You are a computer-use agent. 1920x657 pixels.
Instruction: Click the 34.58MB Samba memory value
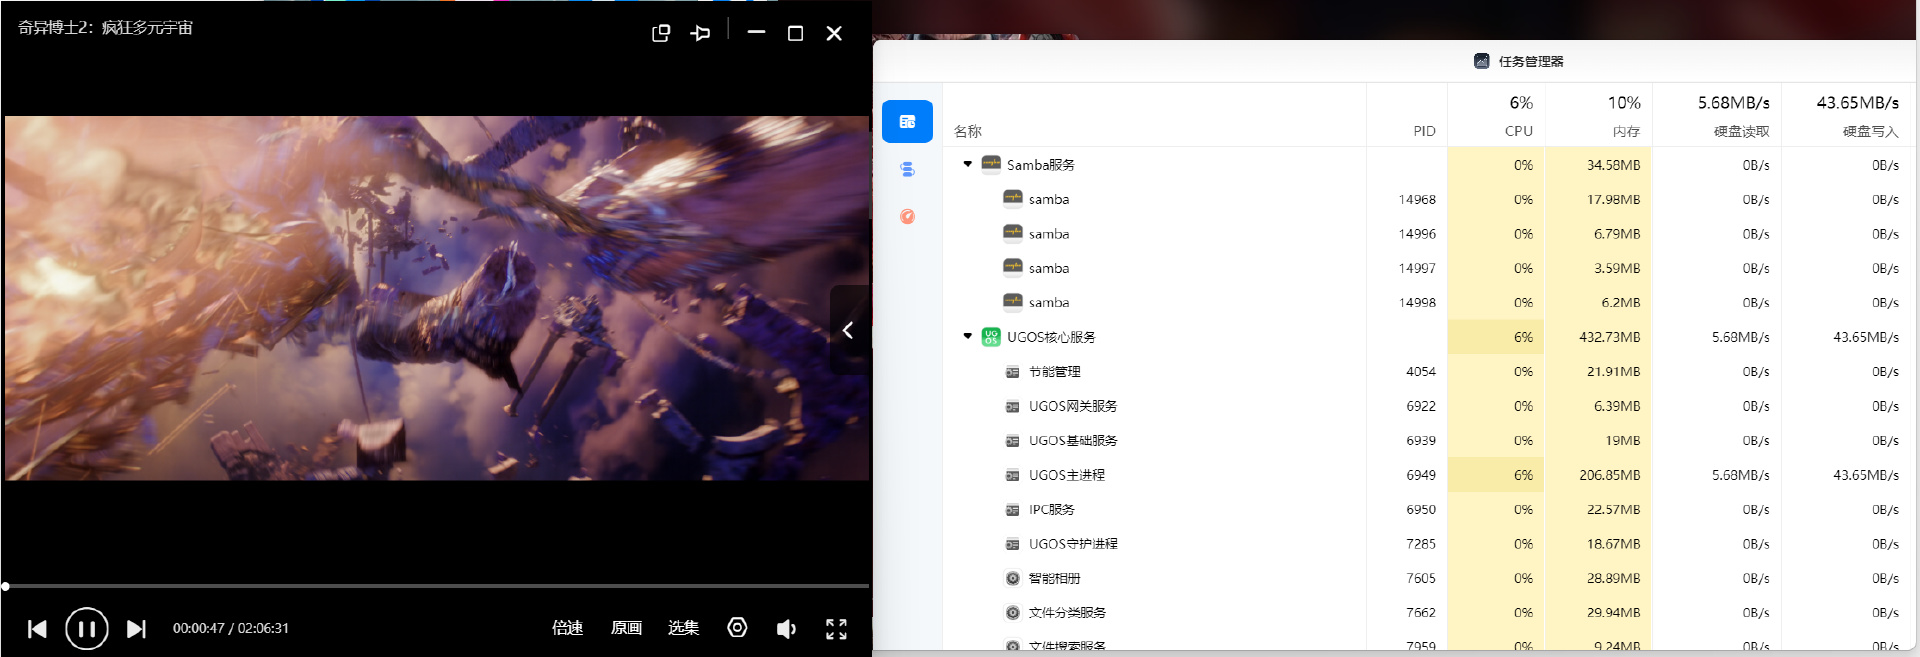tap(1613, 165)
